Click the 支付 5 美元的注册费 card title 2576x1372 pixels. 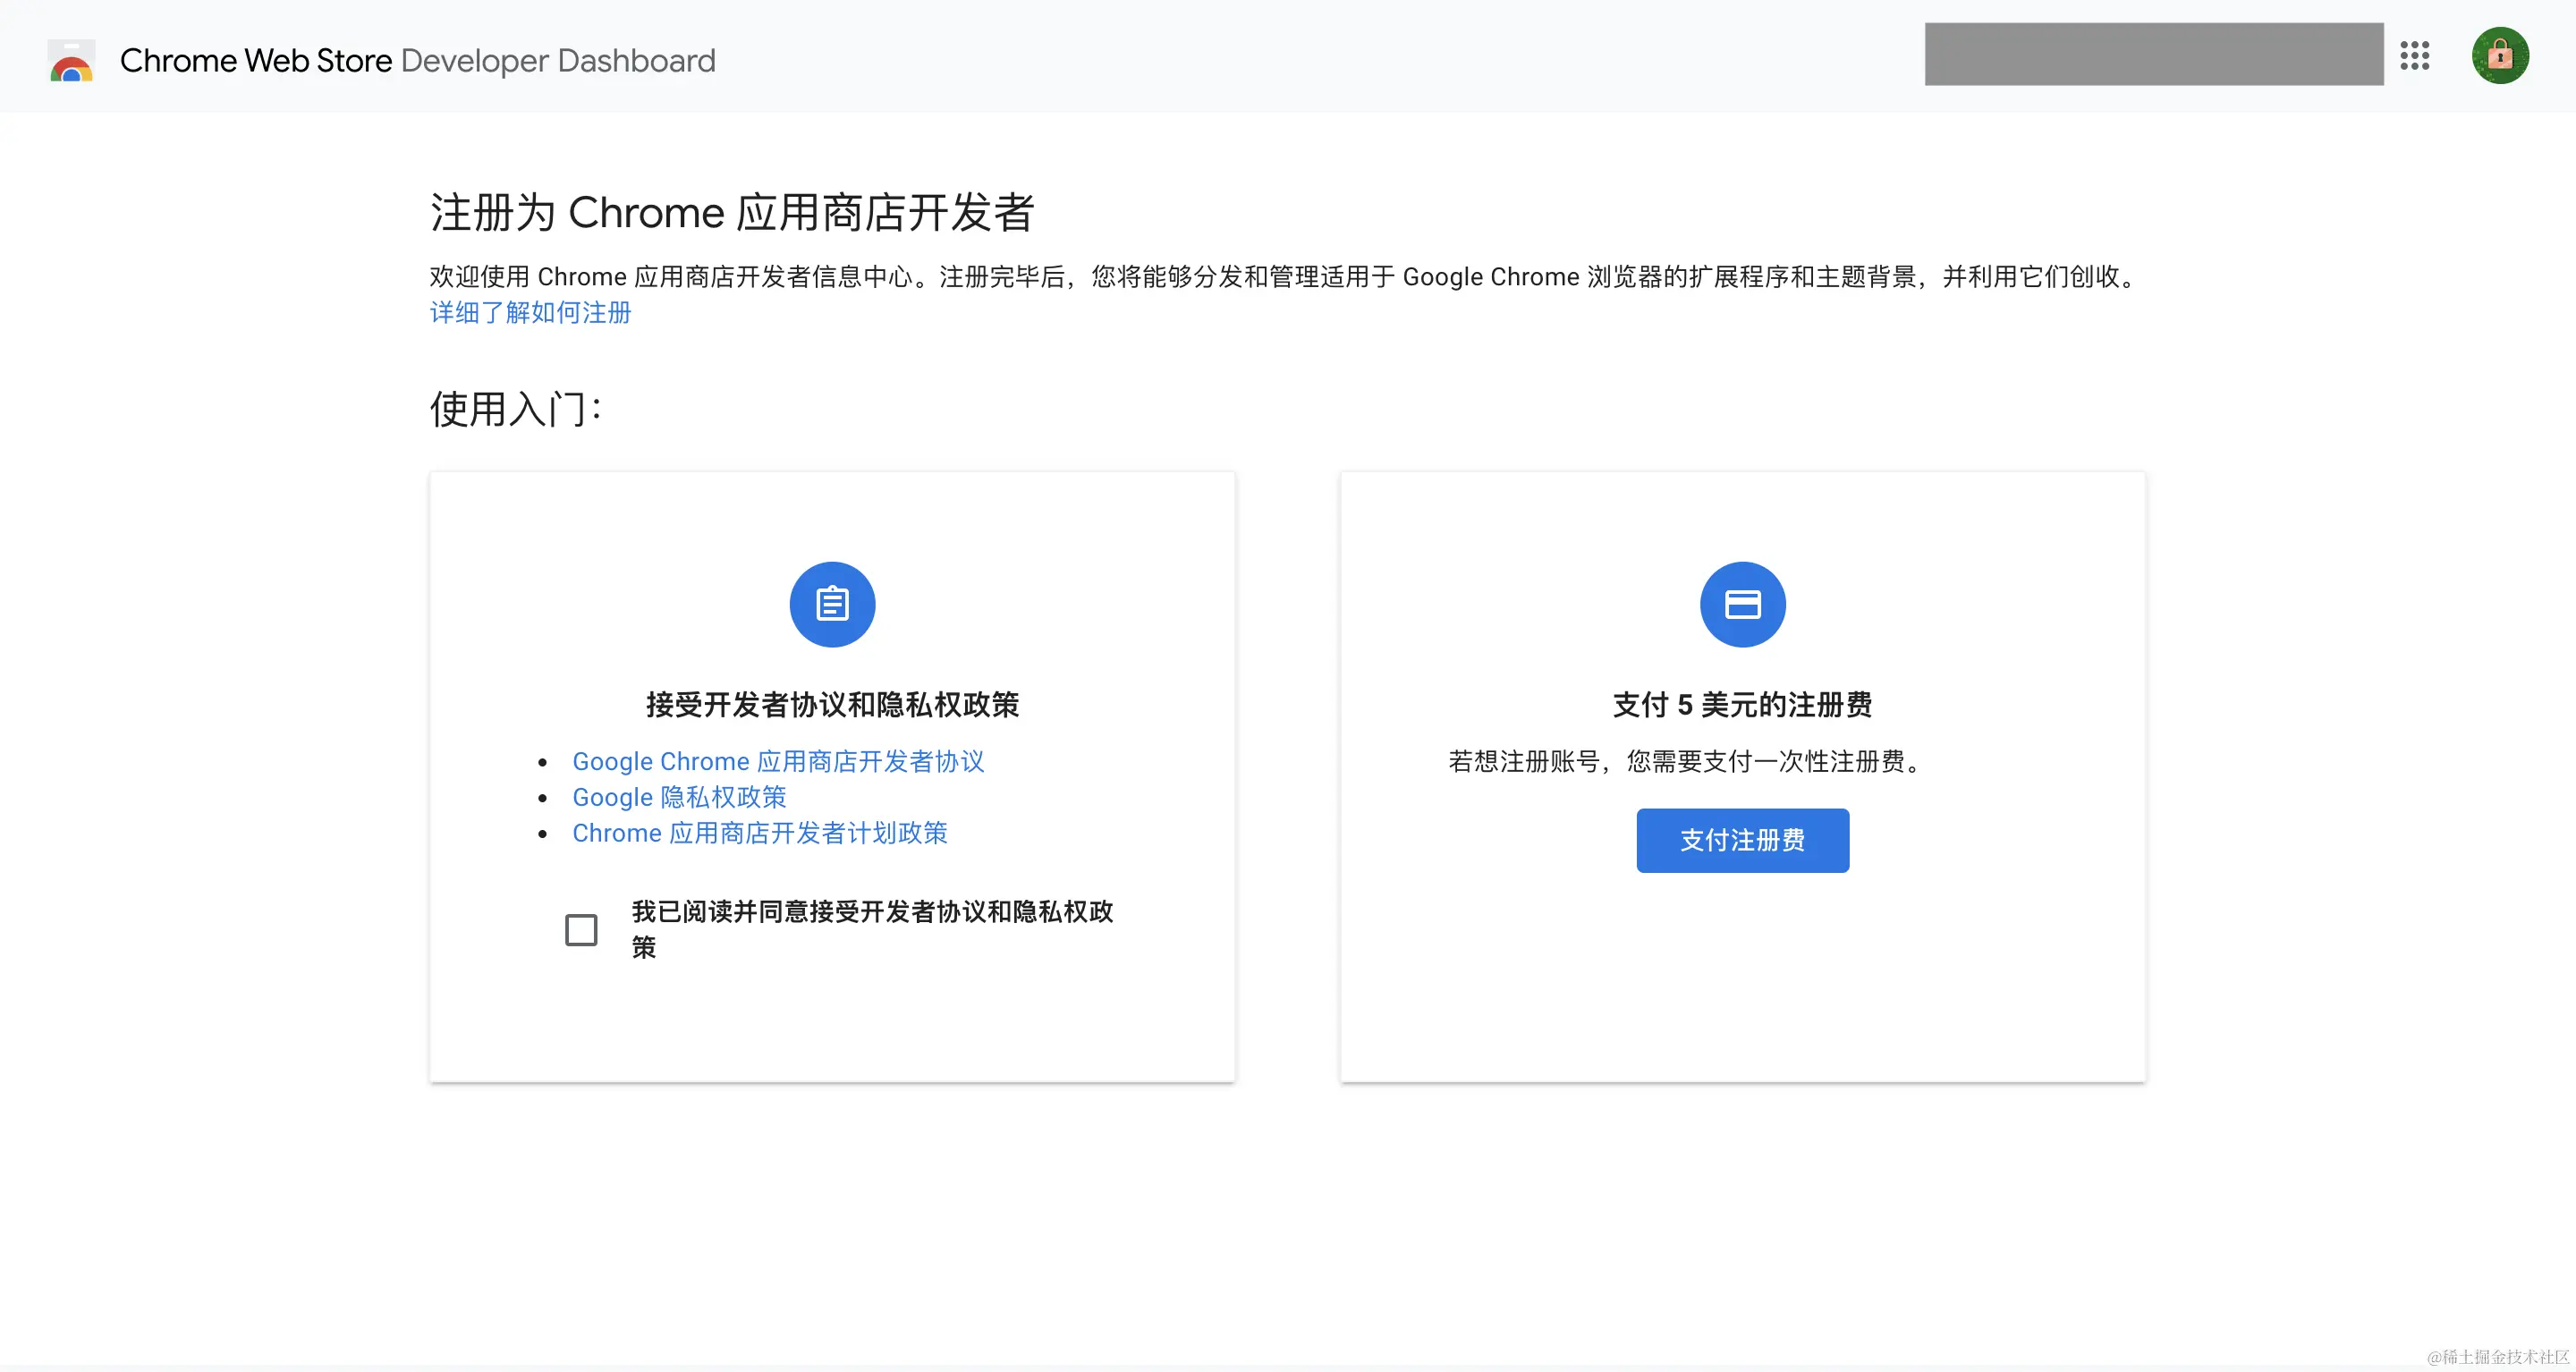click(x=1742, y=705)
